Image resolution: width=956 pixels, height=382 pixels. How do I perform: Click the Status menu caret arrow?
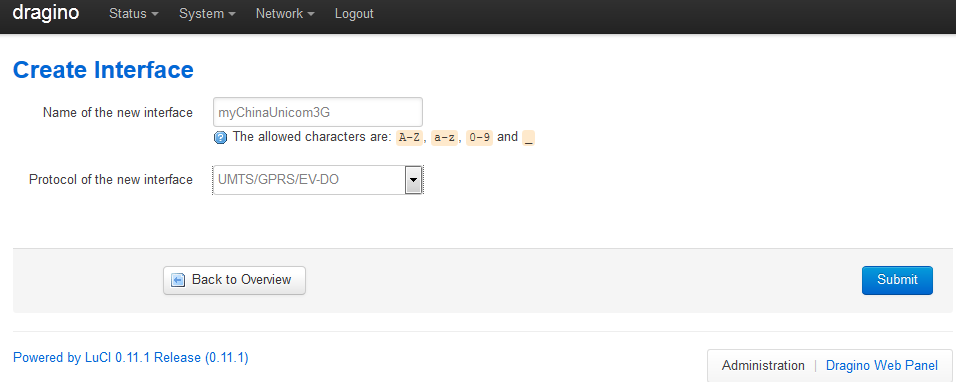(154, 15)
